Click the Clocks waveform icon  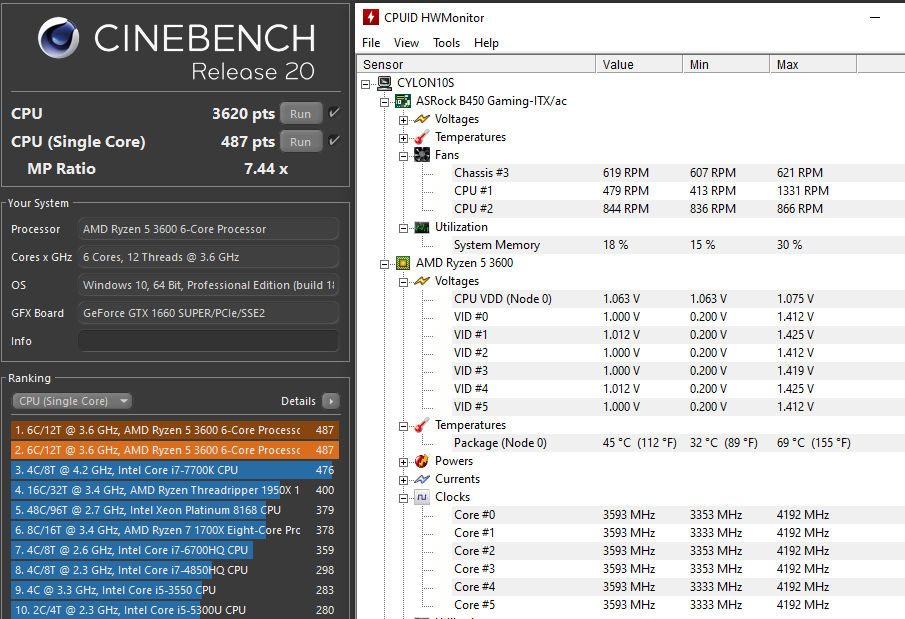click(422, 497)
